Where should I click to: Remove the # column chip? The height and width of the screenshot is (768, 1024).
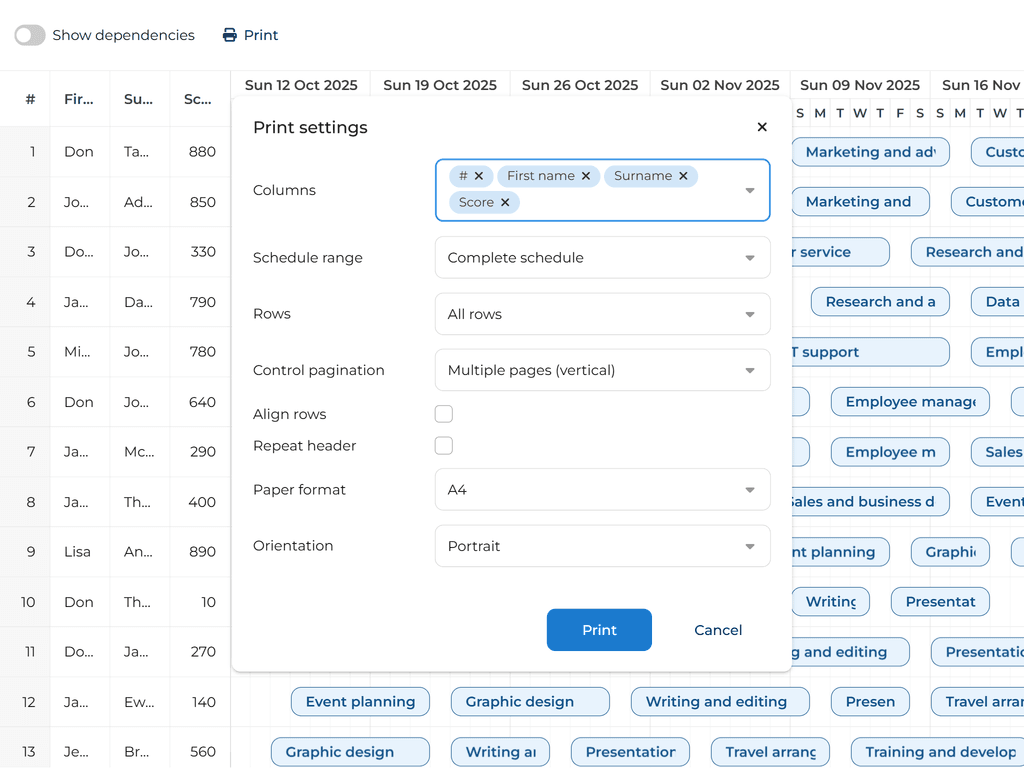[479, 176]
